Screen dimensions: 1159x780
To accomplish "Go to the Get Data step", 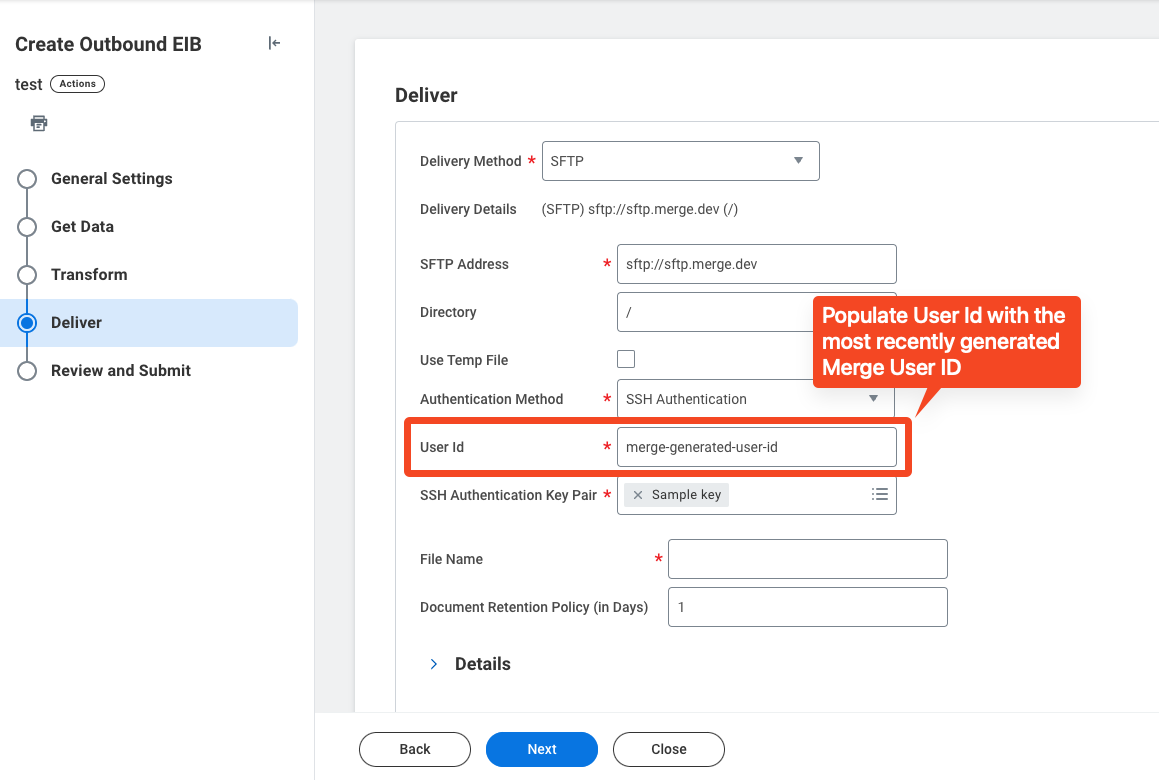I will 82,227.
